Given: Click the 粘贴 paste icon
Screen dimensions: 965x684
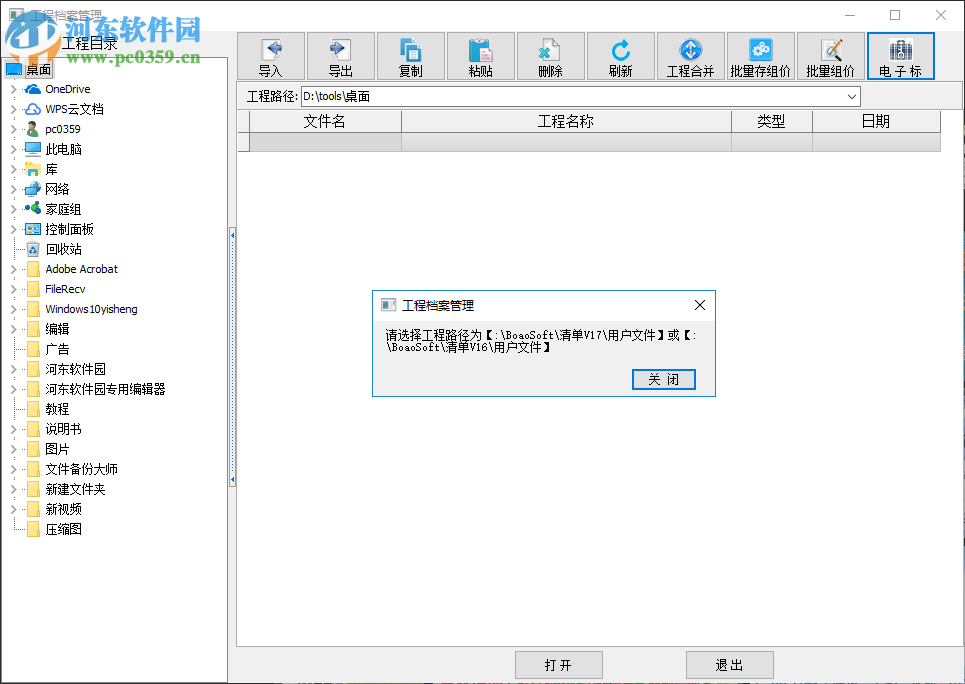Looking at the screenshot, I should [480, 56].
